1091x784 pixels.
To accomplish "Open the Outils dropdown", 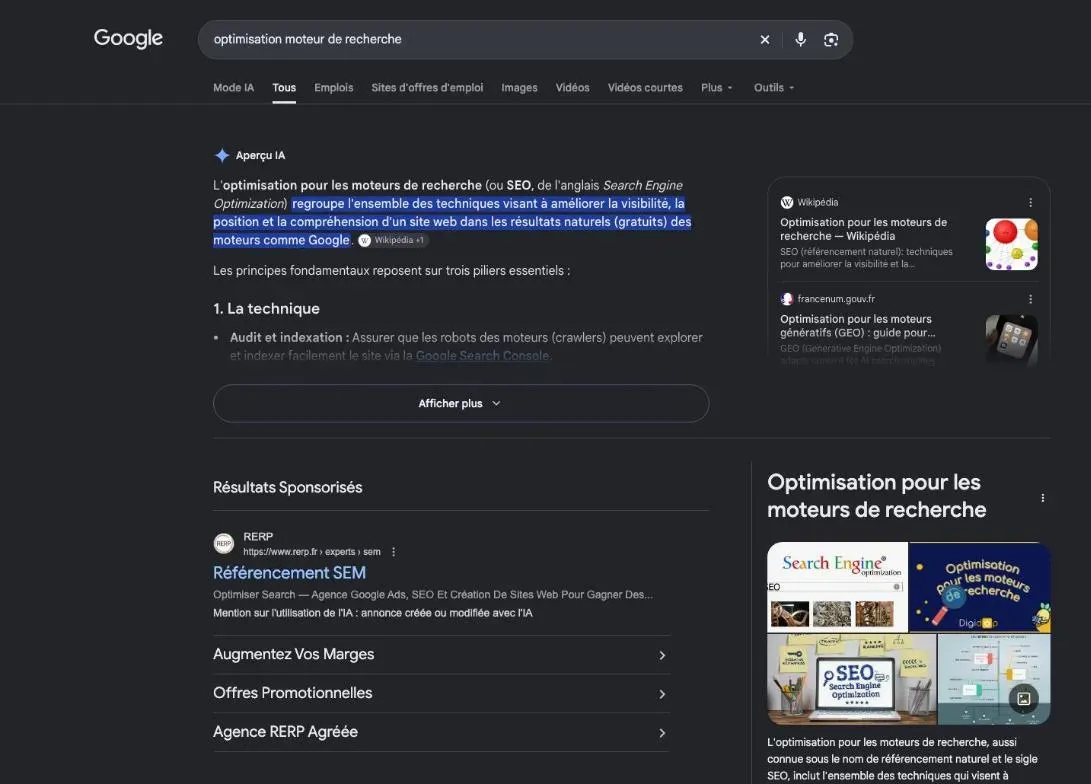I will (774, 88).
